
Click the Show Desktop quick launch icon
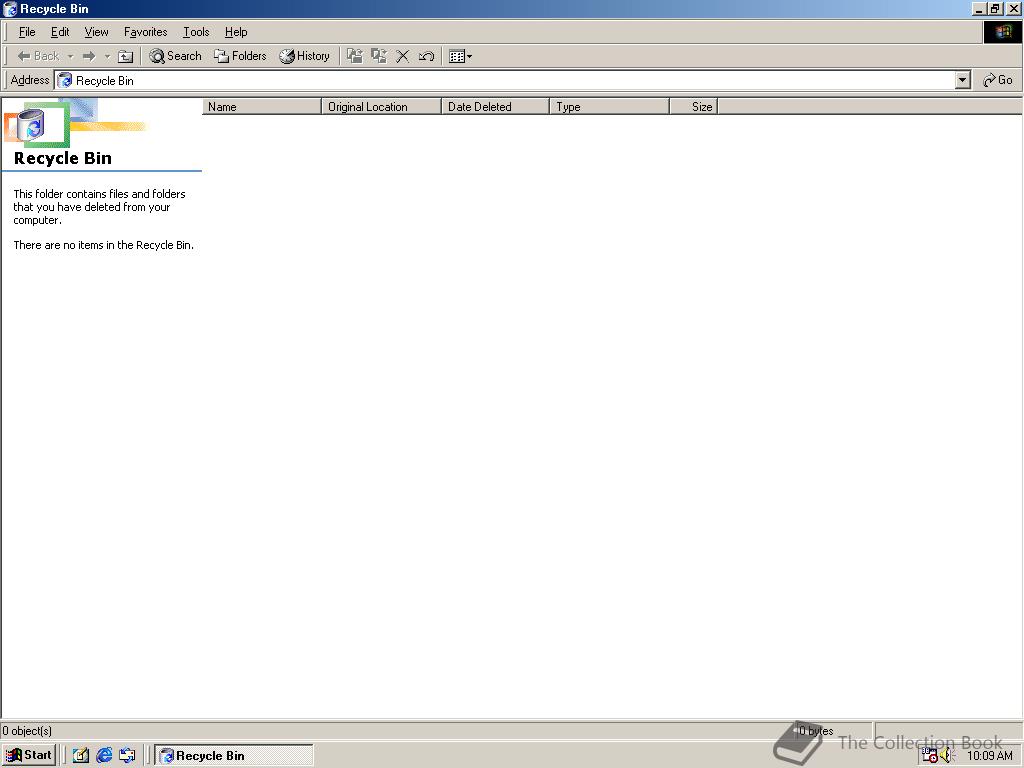(80, 756)
